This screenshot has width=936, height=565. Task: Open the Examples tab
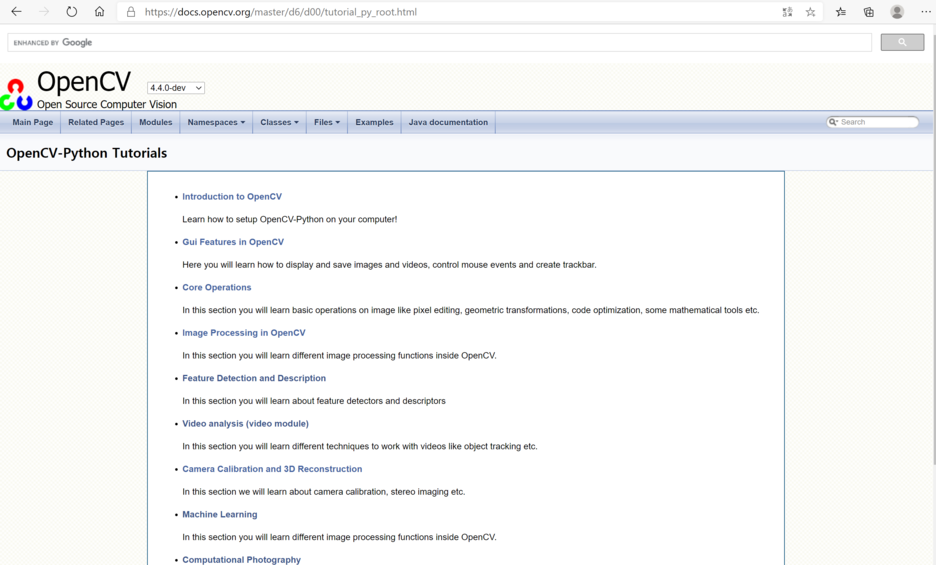click(x=374, y=122)
